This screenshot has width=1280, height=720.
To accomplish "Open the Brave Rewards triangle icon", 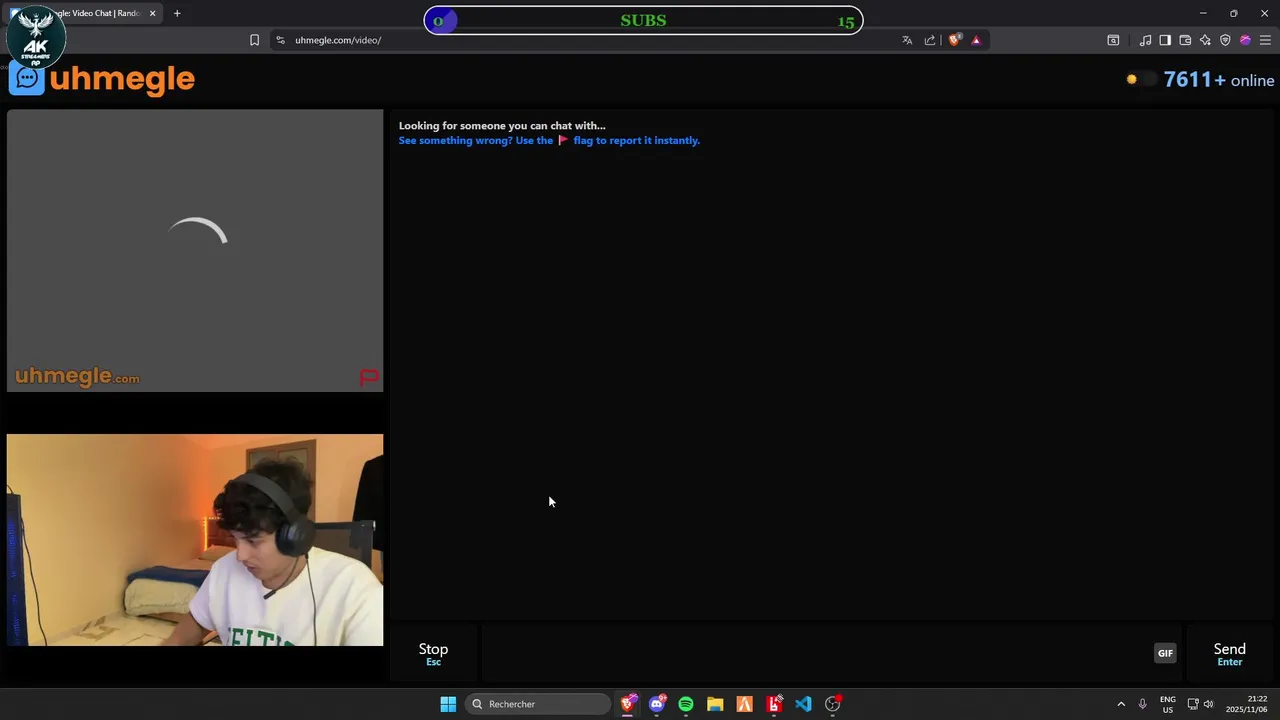I will pos(976,40).
